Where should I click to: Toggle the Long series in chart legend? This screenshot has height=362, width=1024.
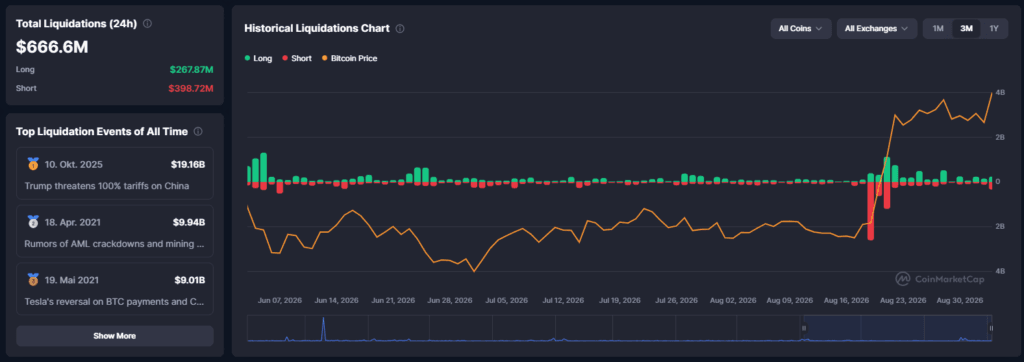click(259, 58)
